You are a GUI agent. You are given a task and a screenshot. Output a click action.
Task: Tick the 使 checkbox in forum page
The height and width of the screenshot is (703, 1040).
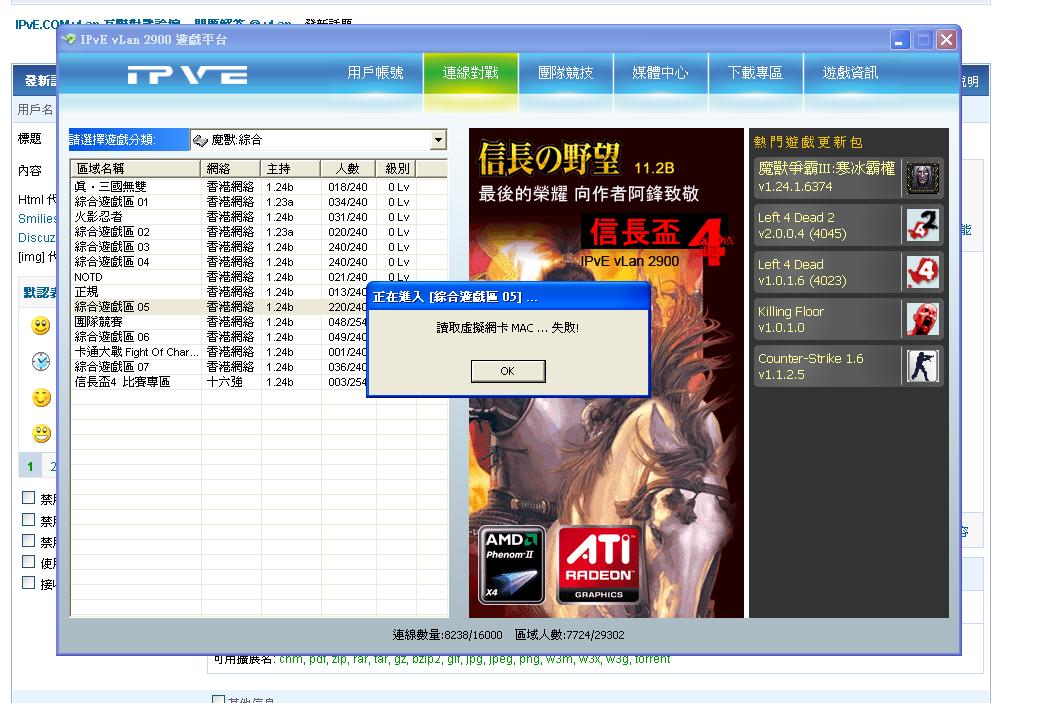[29, 562]
